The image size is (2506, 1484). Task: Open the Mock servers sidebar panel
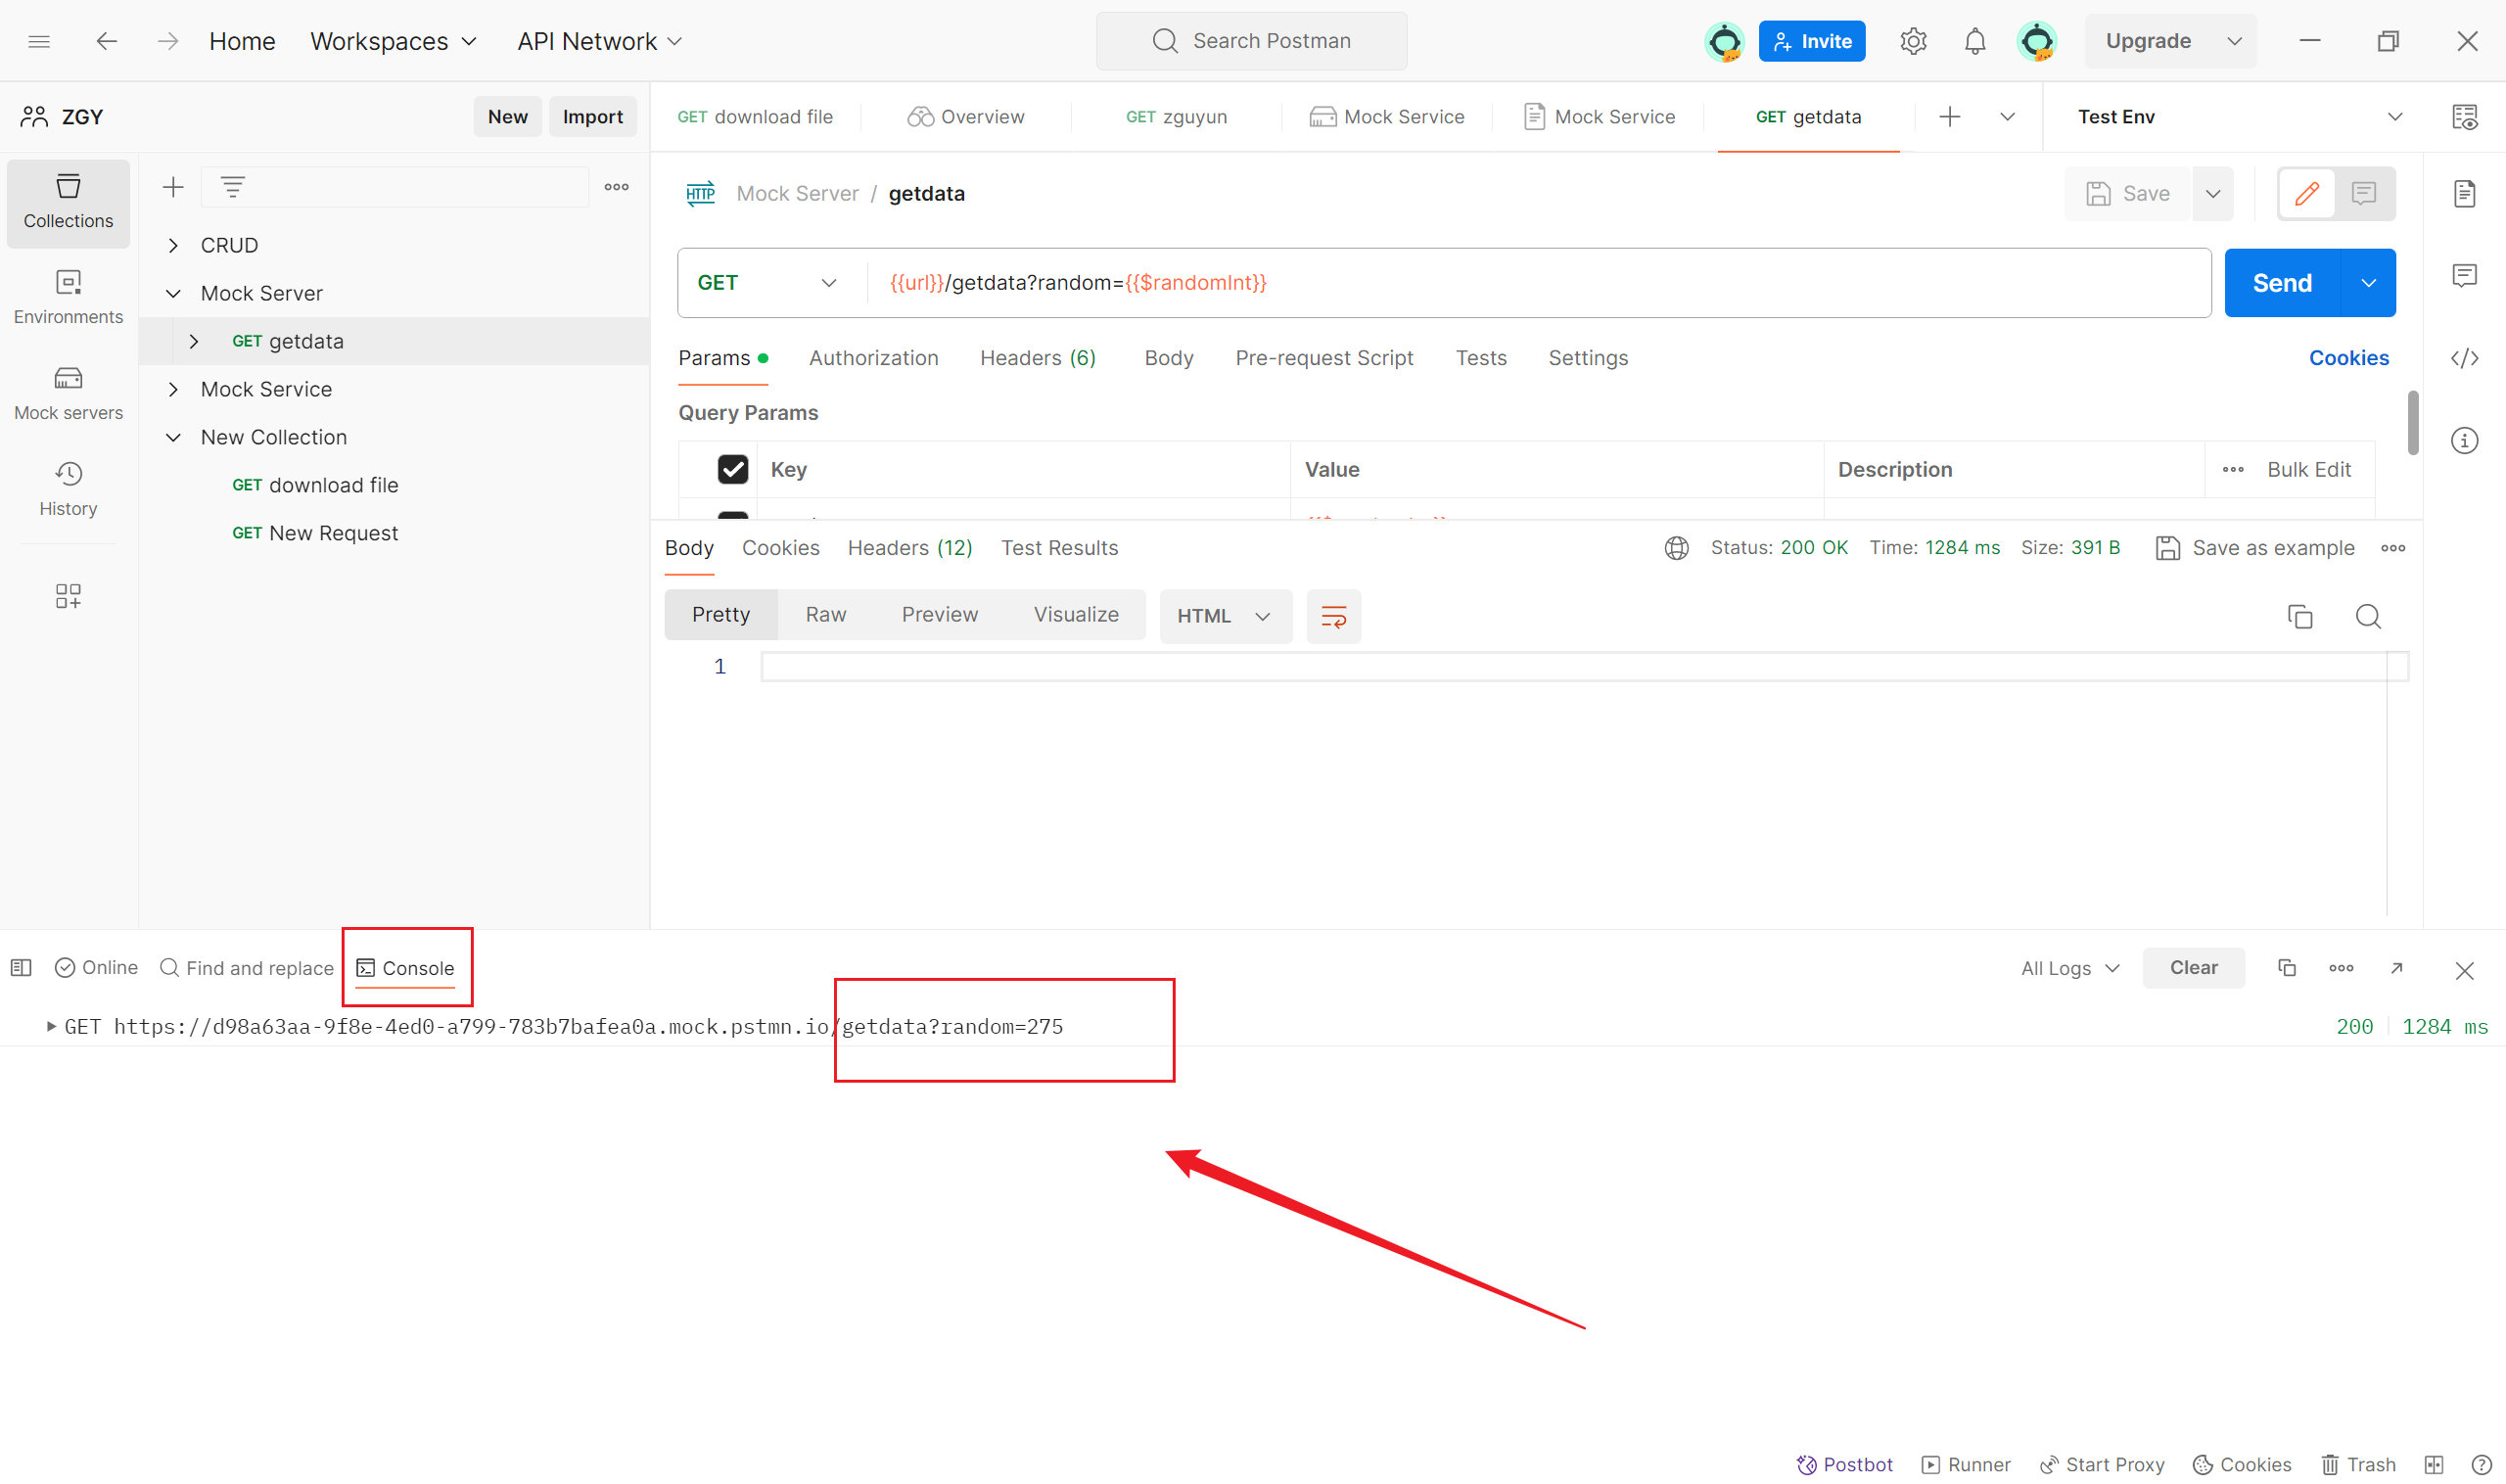[x=68, y=394]
